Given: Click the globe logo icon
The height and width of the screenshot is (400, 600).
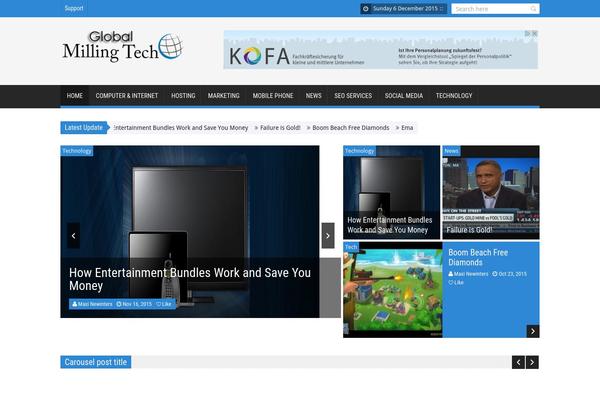Looking at the screenshot, I should tap(170, 46).
